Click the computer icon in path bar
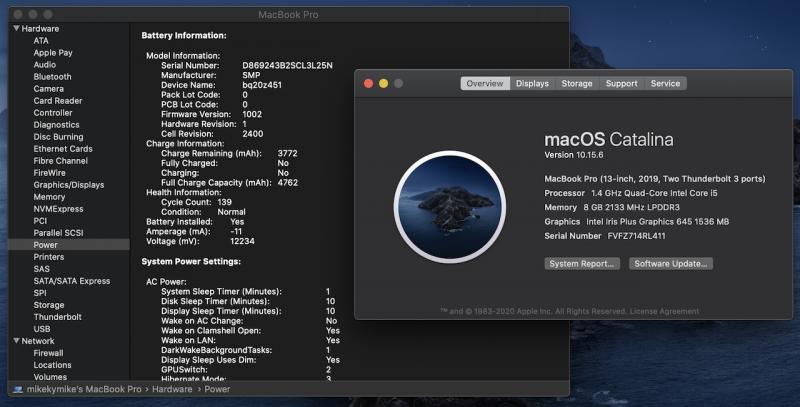This screenshot has height=407, width=800. (18, 389)
